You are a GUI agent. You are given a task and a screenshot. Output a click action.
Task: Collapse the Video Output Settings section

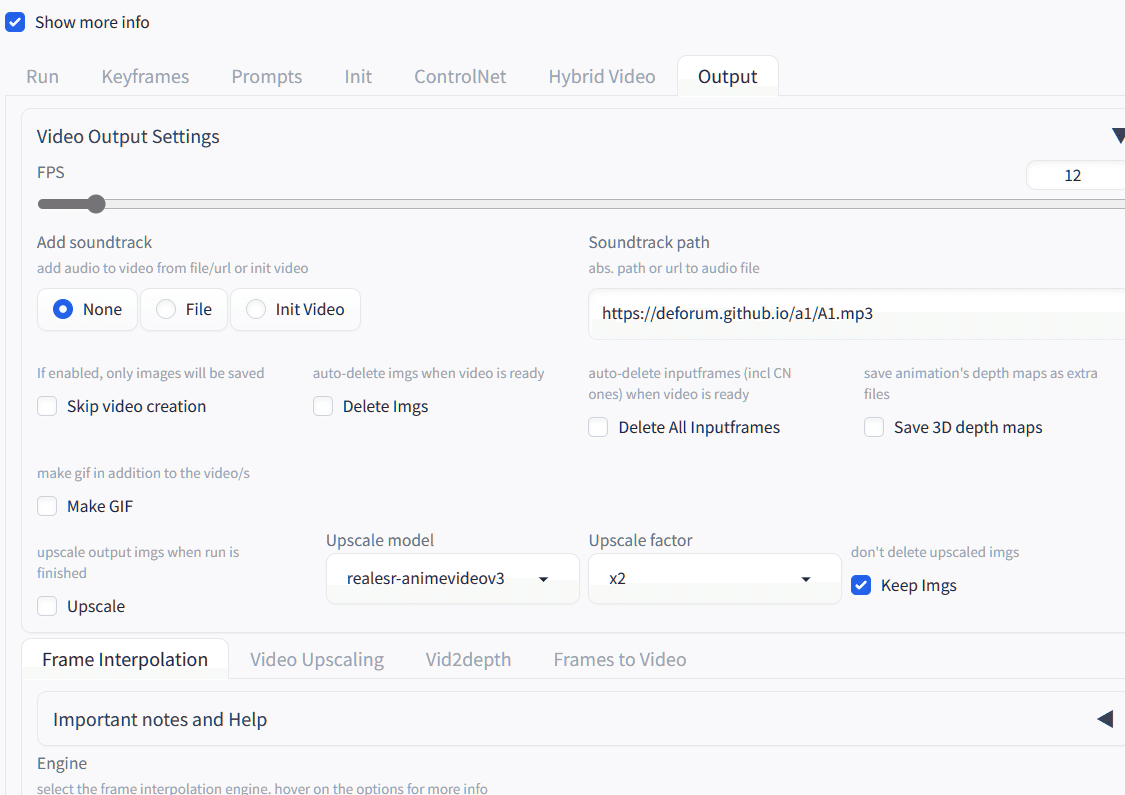(x=1116, y=136)
